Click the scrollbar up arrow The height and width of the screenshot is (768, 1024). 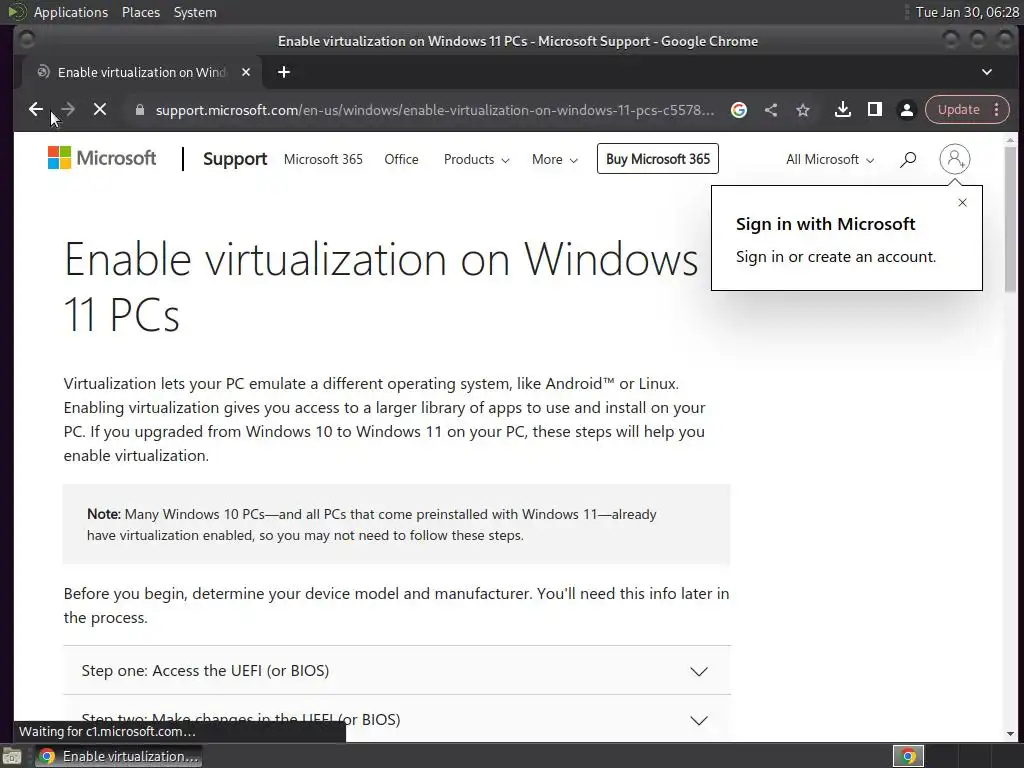coord(1010,140)
